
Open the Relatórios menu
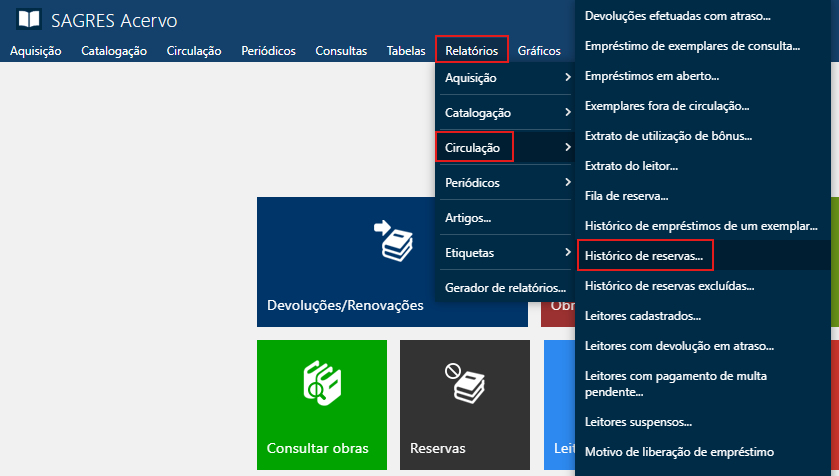coord(472,50)
